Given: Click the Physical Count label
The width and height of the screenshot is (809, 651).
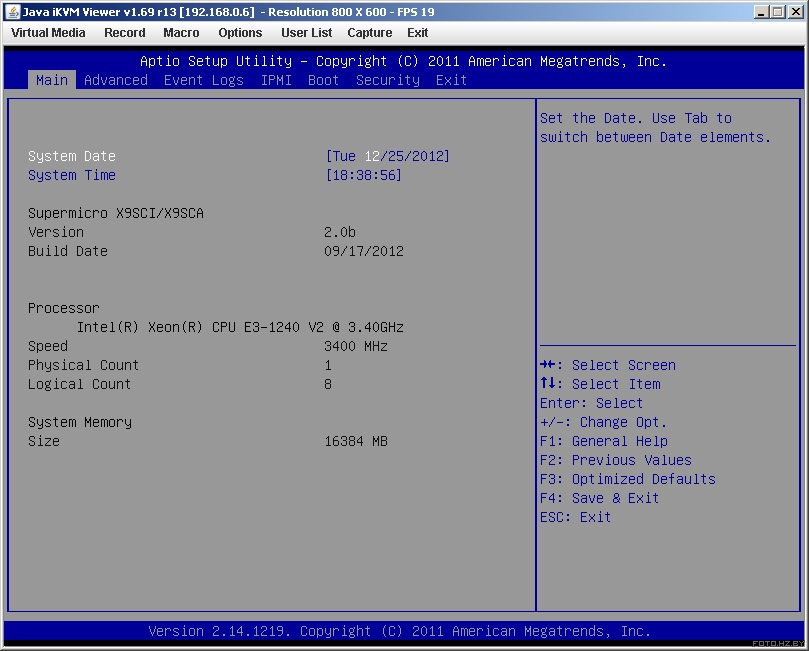Looking at the screenshot, I should [83, 365].
